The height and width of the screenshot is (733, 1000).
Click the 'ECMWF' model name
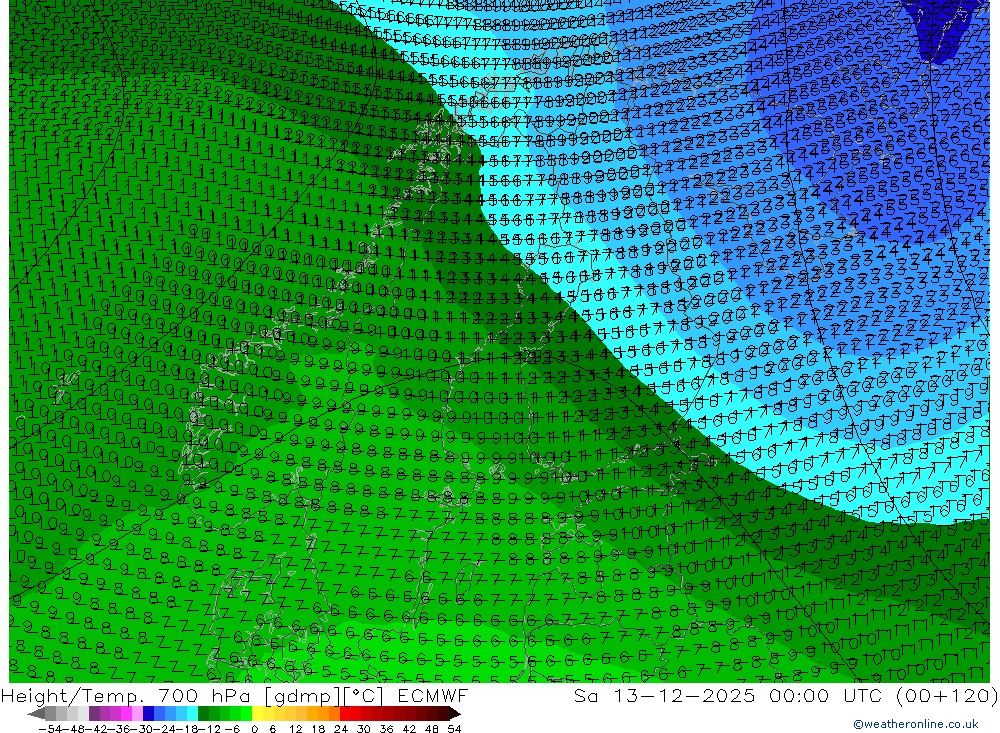433,695
